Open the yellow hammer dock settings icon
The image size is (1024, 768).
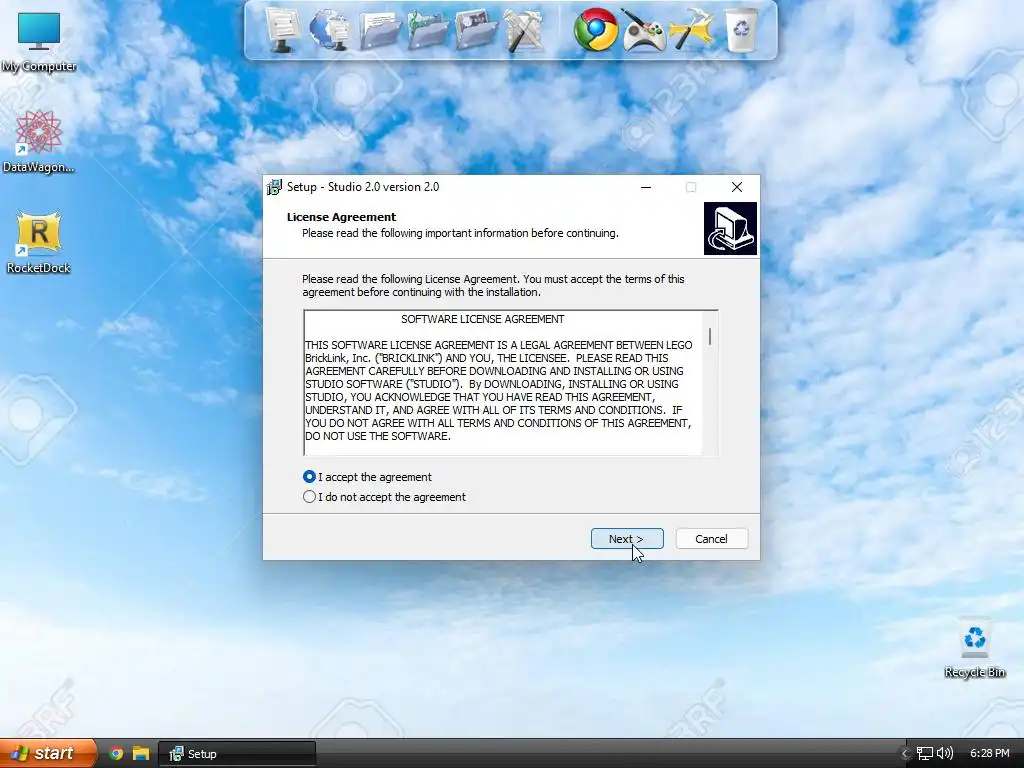692,30
